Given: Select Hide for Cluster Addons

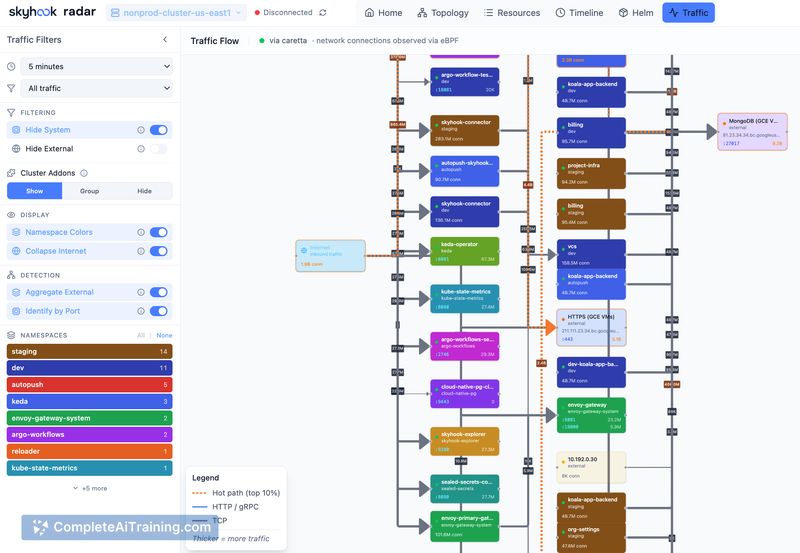Looking at the screenshot, I should click(x=144, y=191).
